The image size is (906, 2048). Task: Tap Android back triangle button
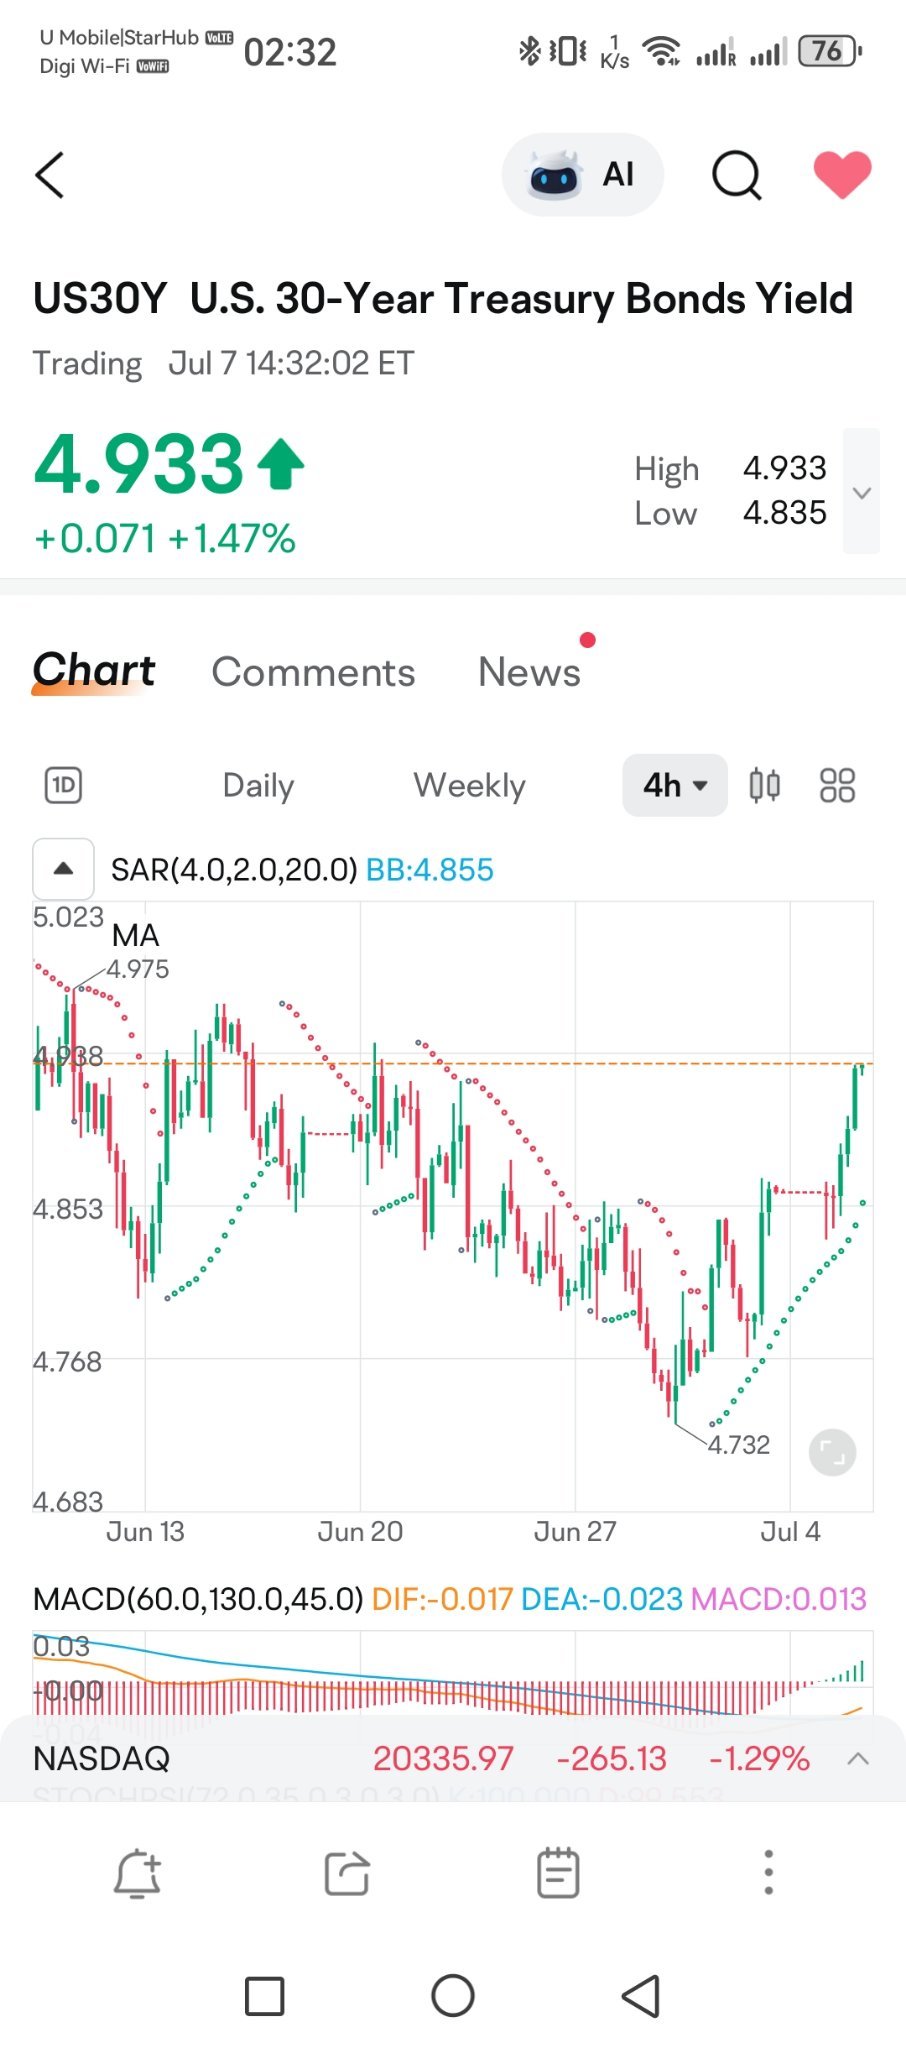[x=640, y=1996]
